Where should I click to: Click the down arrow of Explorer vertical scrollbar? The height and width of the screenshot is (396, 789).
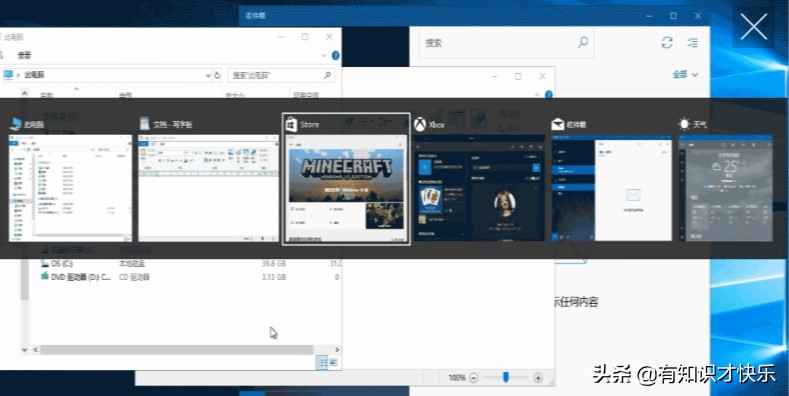coord(25,349)
